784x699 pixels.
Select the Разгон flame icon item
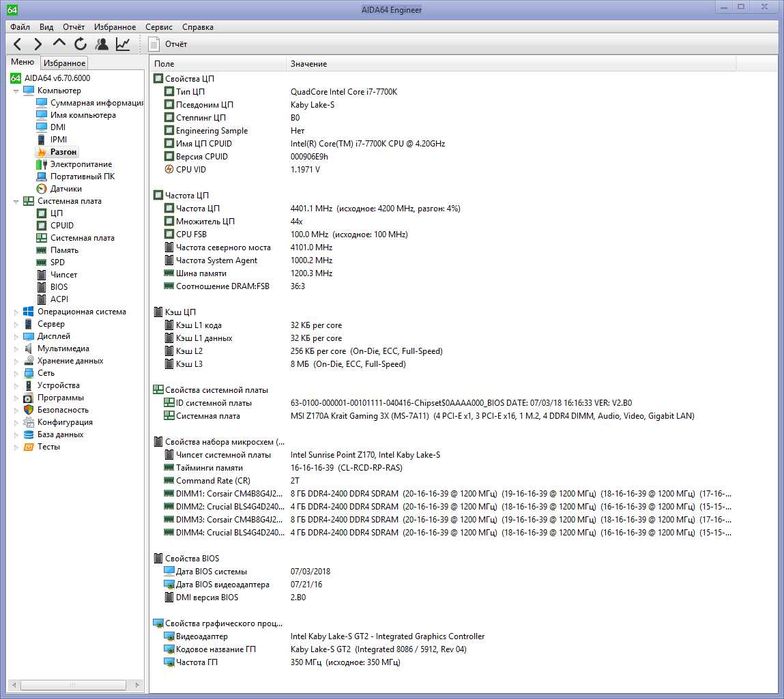[58, 152]
